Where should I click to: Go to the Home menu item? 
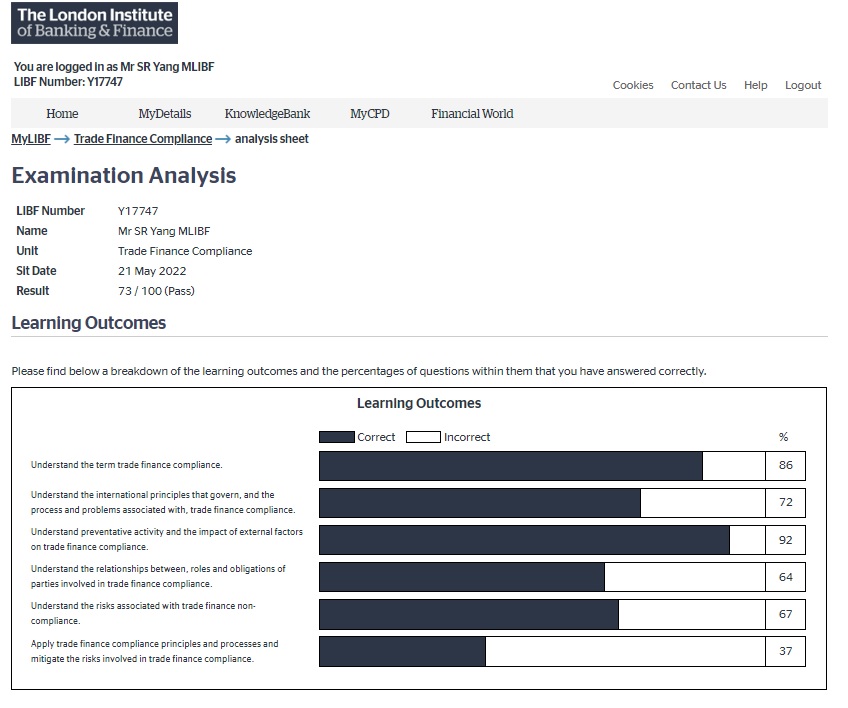tap(62, 114)
